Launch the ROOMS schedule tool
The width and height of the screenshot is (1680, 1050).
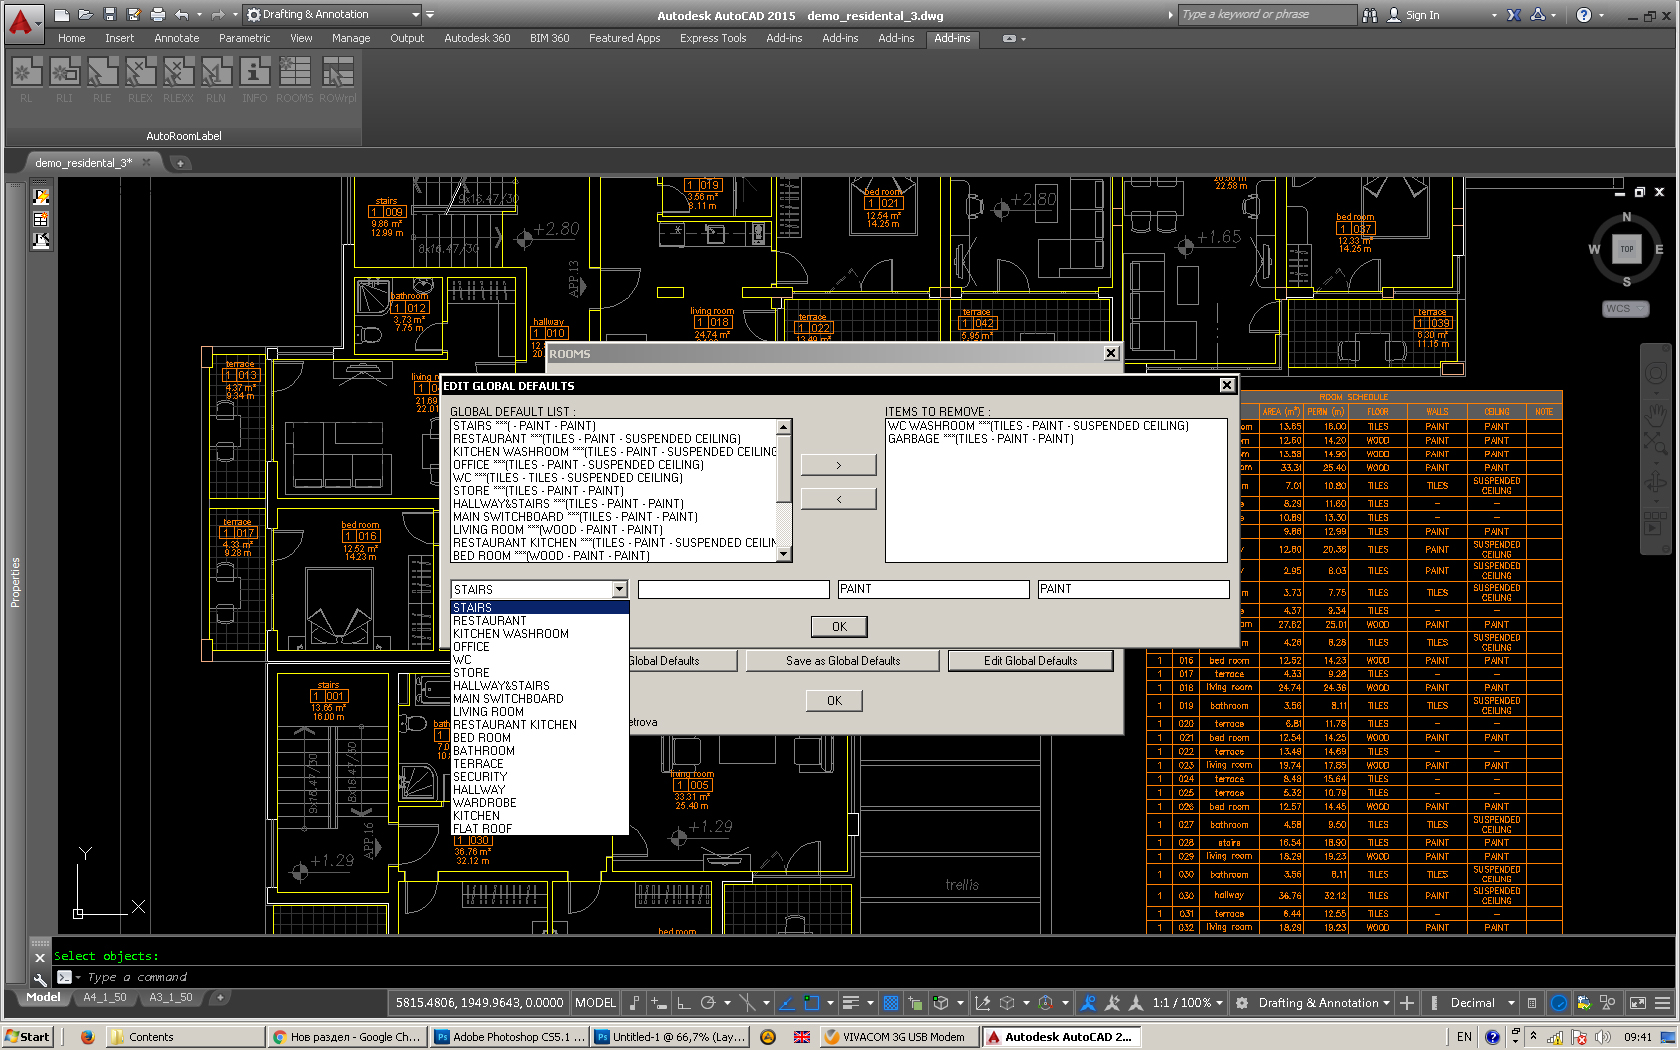pos(294,73)
